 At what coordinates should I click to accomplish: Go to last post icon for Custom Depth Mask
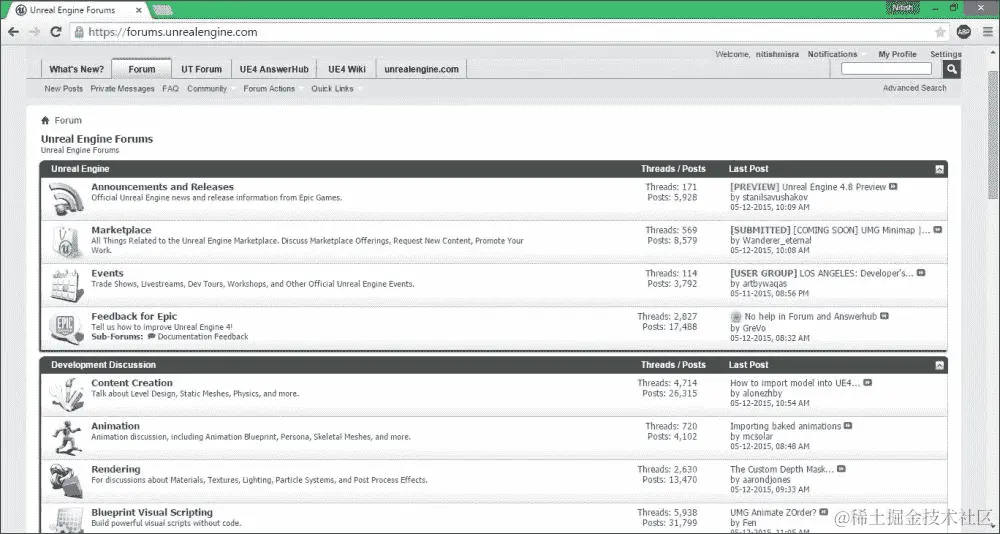pyautogui.click(x=841, y=469)
